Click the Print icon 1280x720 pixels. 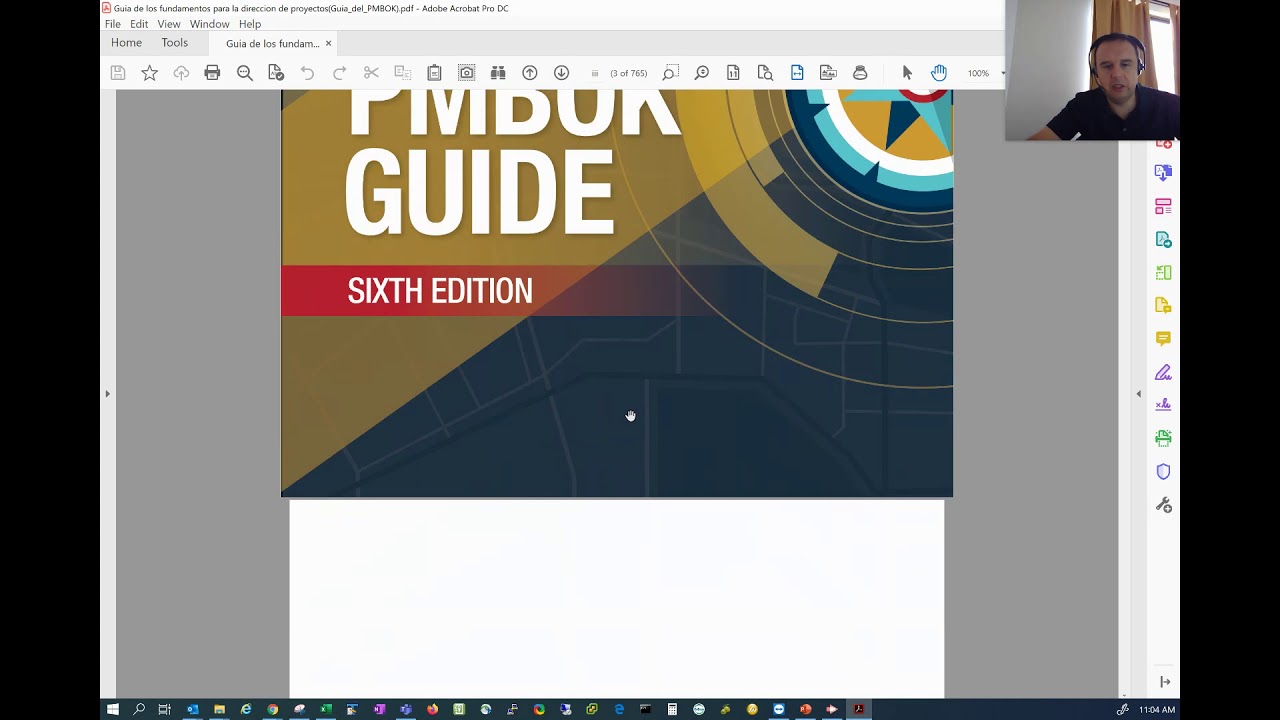tap(212, 73)
